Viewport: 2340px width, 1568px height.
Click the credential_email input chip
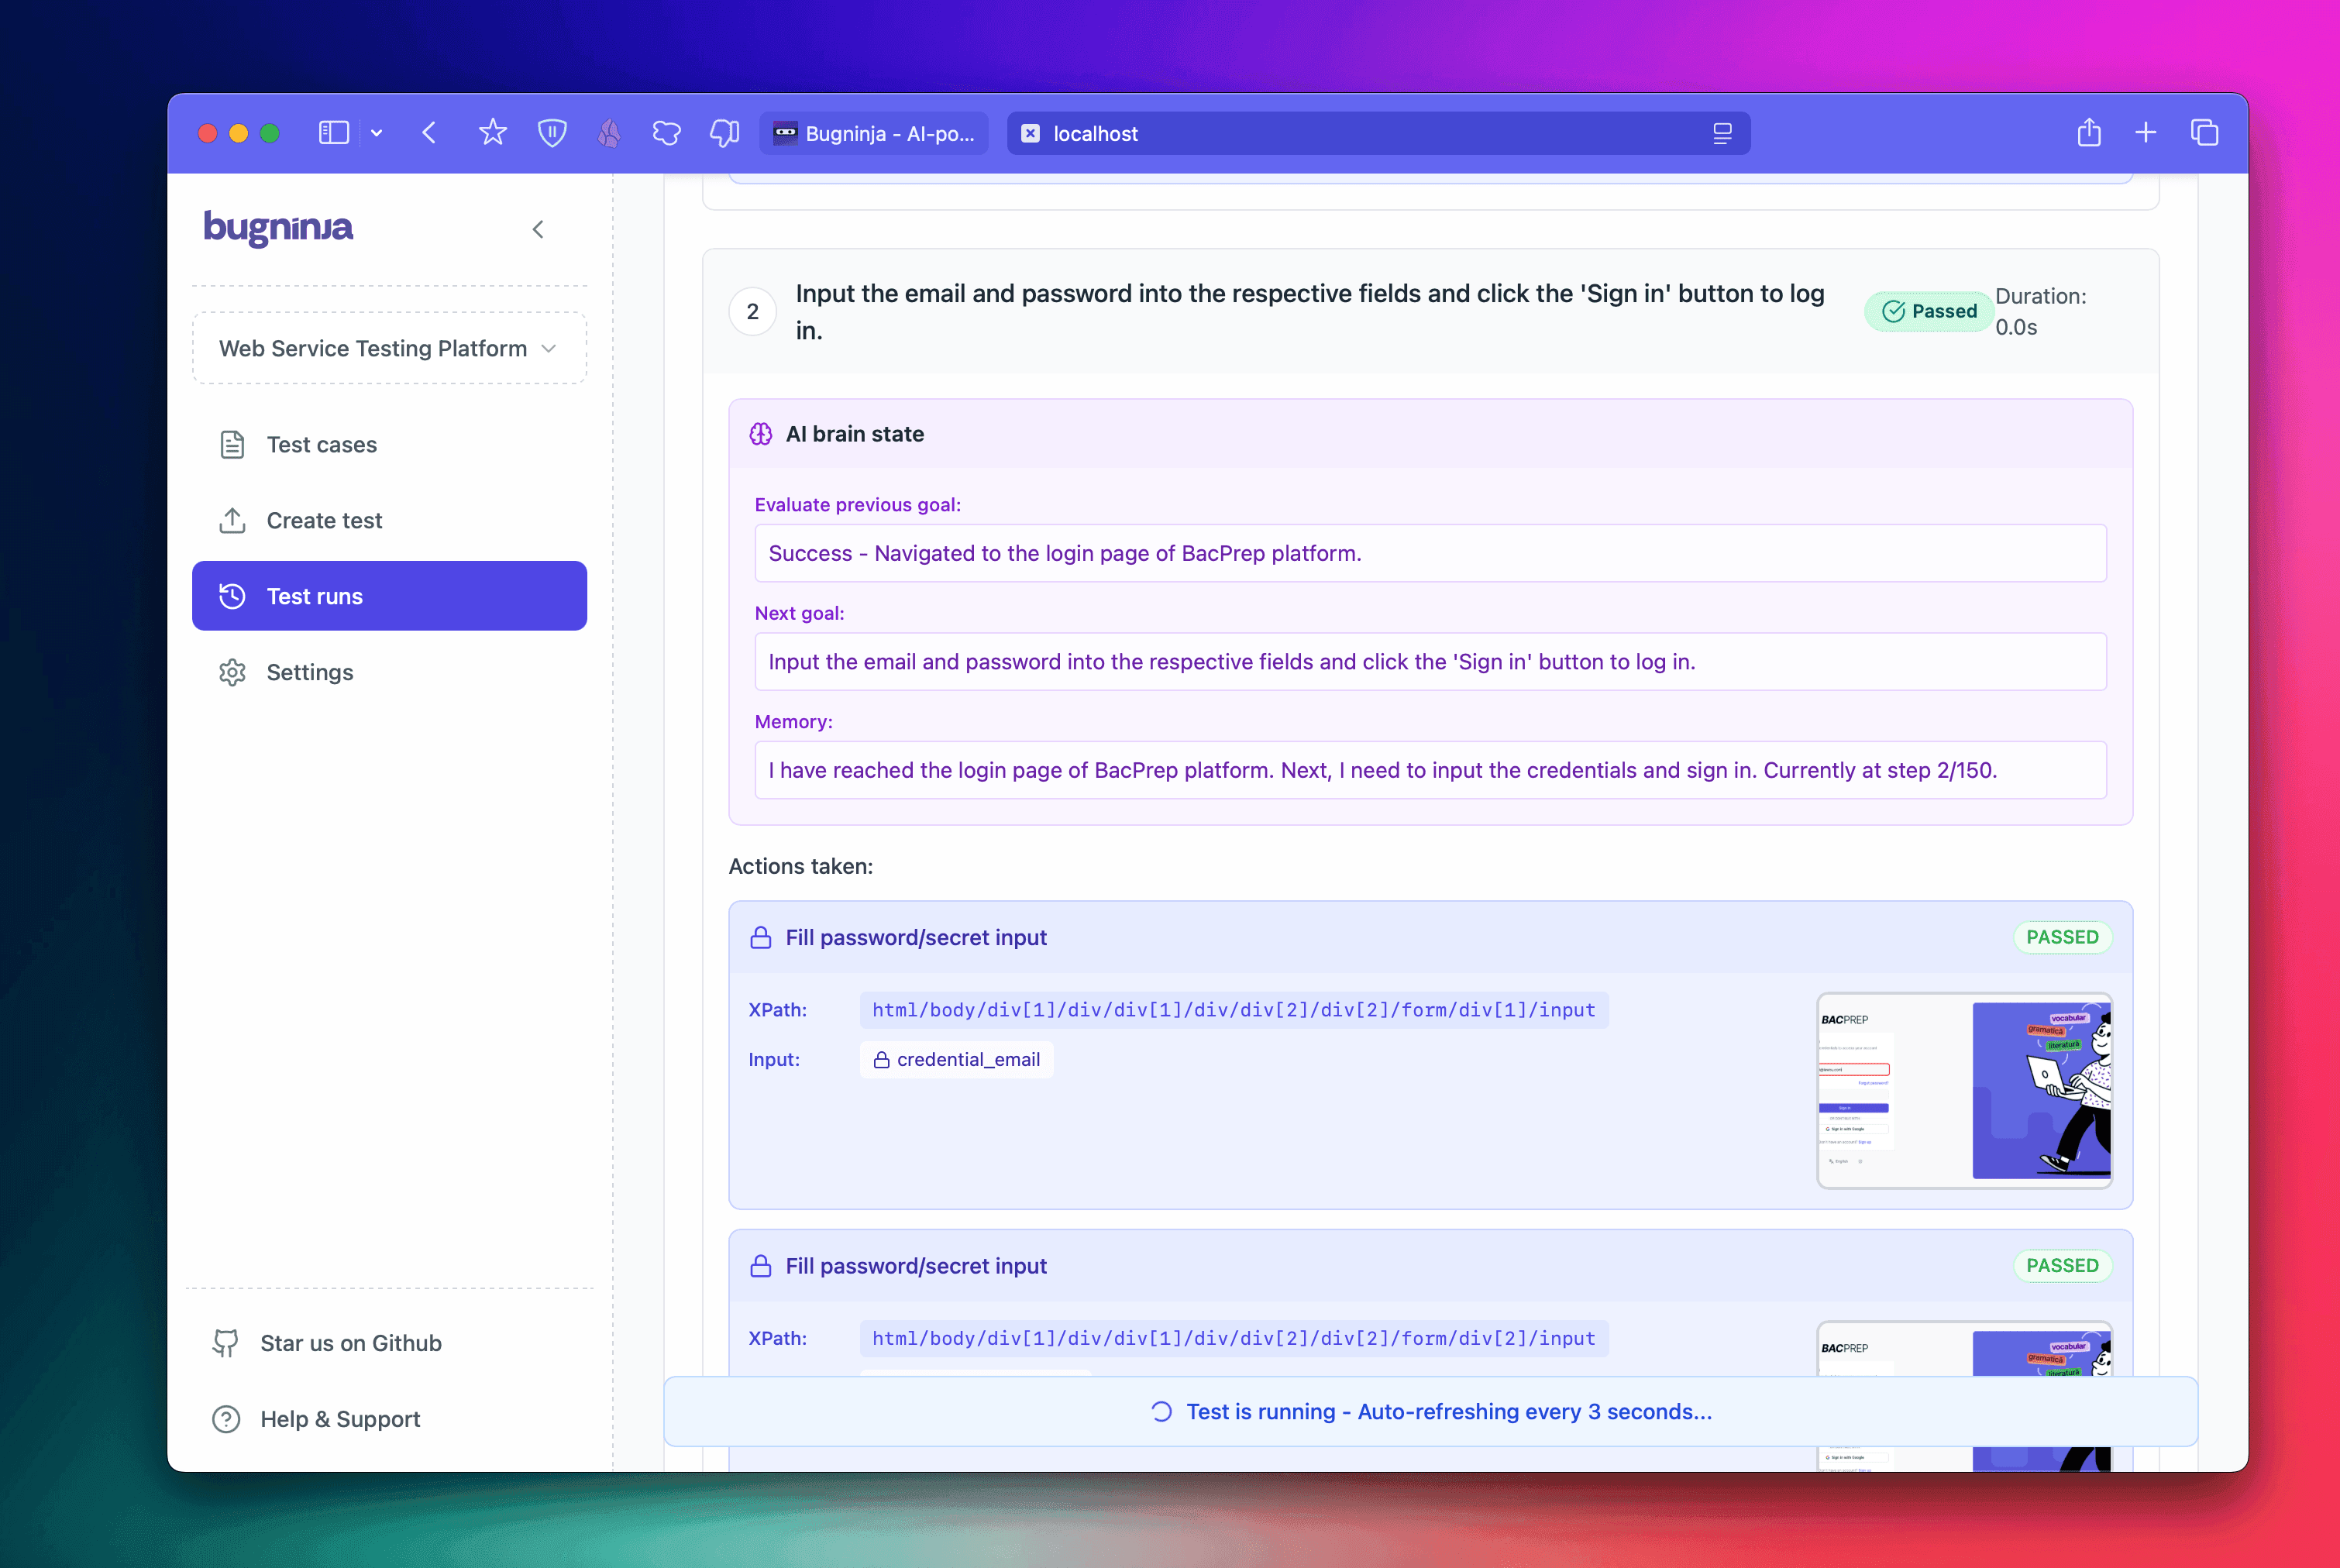click(956, 1059)
